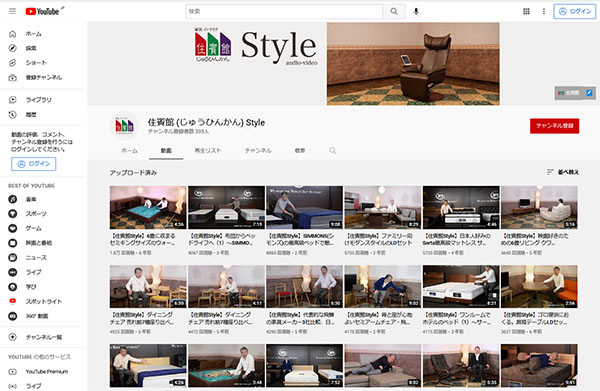The image size is (600, 391).
Task: Open 登録チャンネル in sidebar
Action: click(42, 77)
